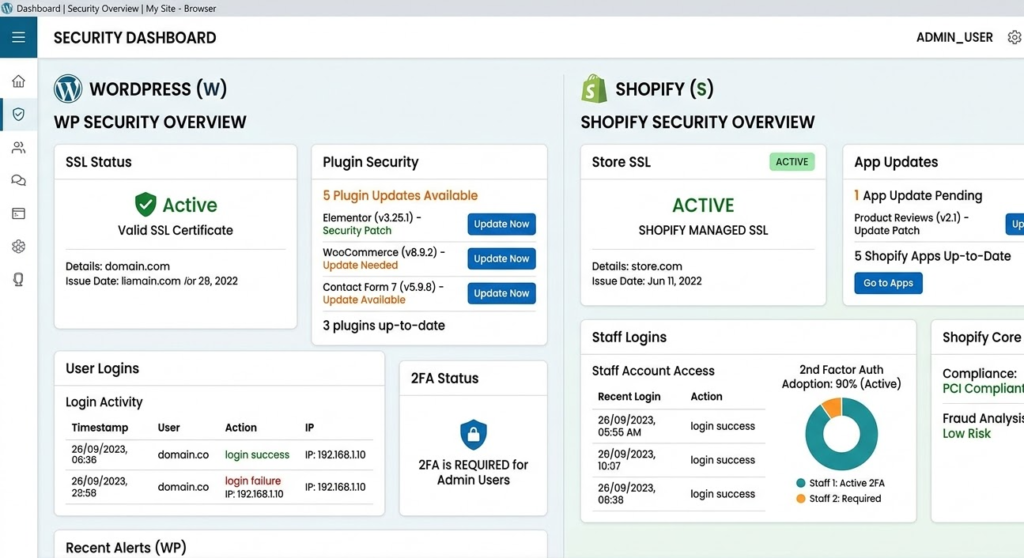Screen dimensions: 1024x558
Task: Open the window panel icon in the sidebar
Action: point(18,214)
